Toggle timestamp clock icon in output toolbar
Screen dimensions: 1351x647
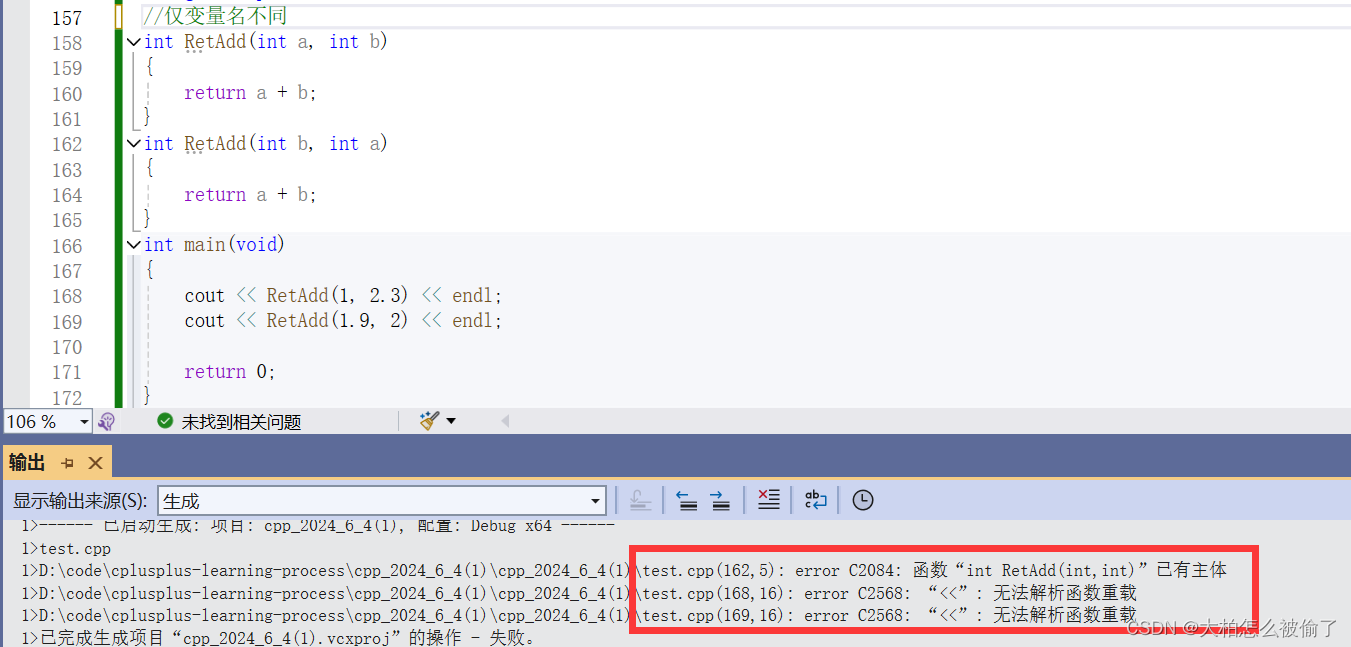[x=863, y=500]
